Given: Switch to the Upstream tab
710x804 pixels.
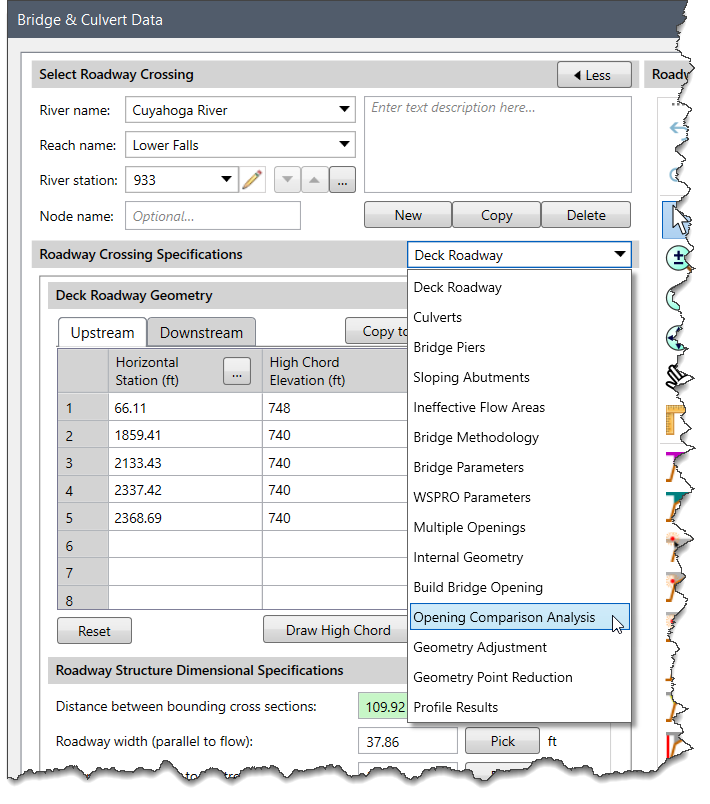Looking at the screenshot, I should pos(102,332).
